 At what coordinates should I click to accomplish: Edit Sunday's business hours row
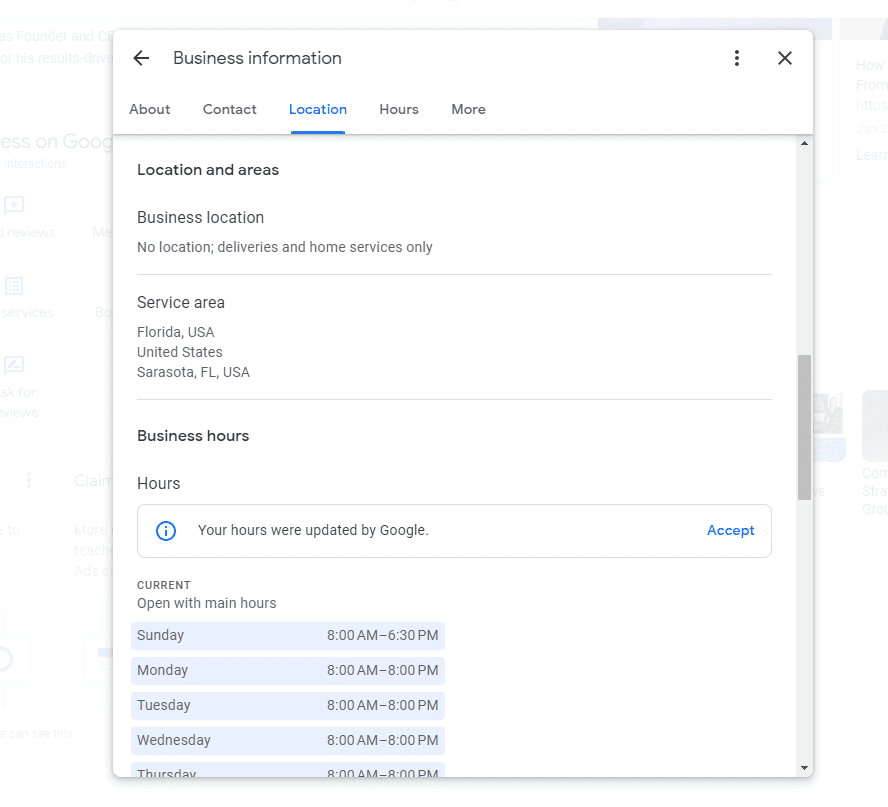point(288,635)
